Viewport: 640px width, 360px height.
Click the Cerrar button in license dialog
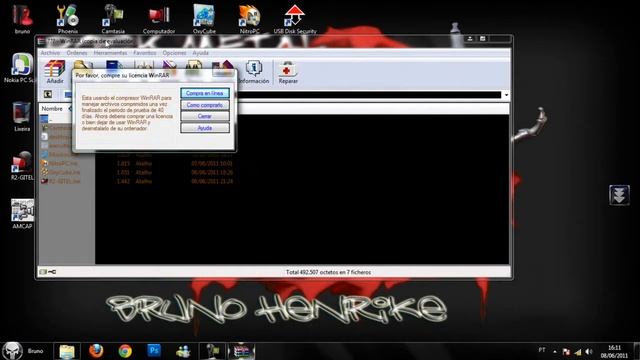click(204, 116)
